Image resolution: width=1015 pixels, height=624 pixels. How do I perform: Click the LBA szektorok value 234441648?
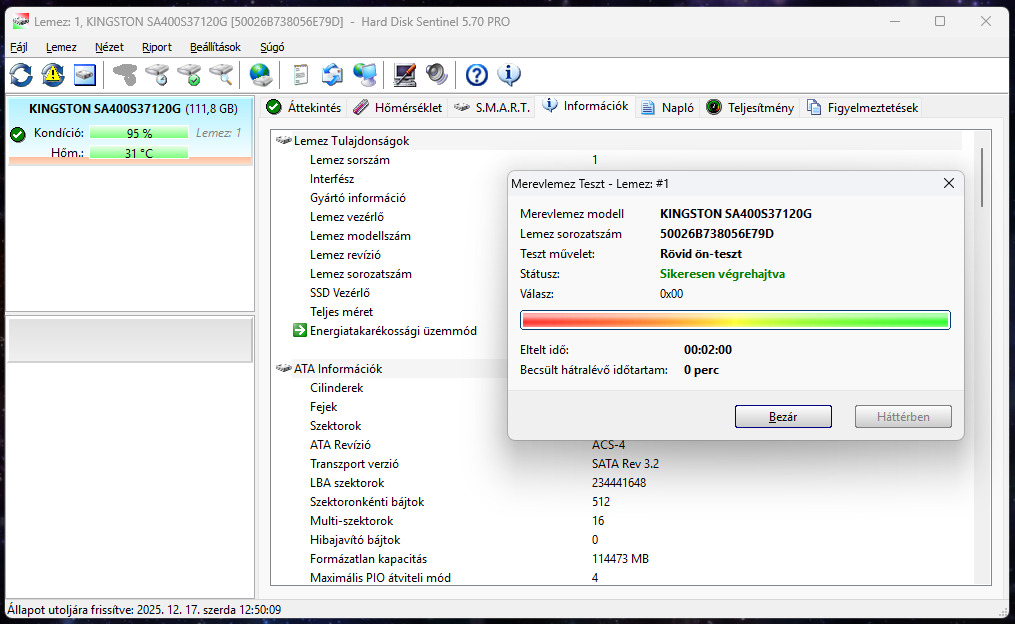coord(619,483)
